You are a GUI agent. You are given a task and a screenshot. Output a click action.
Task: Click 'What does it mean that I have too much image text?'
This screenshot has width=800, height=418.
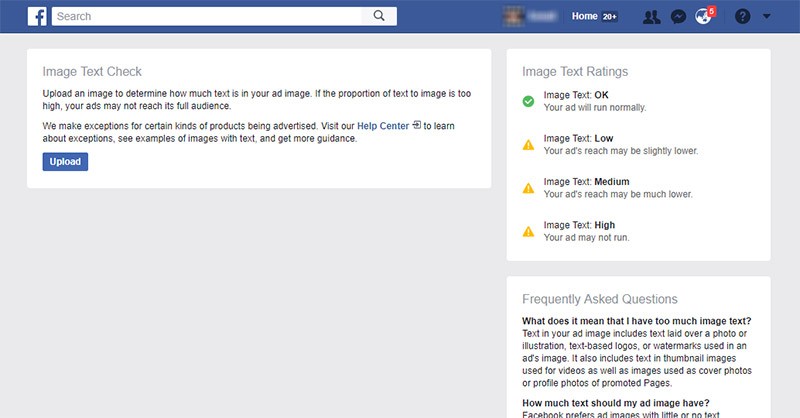pos(637,321)
